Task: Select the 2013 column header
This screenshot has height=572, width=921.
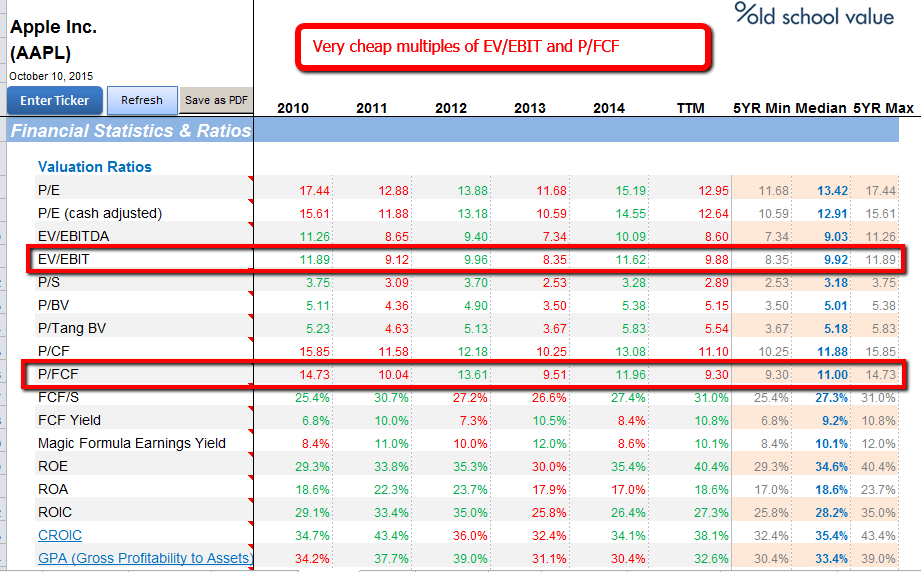Action: [530, 108]
